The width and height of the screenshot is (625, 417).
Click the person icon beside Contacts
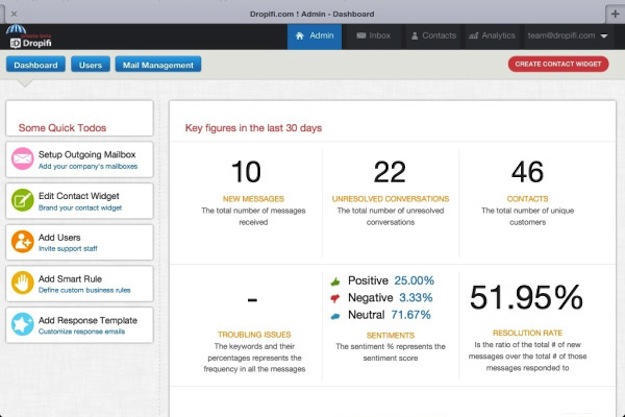pyautogui.click(x=415, y=36)
